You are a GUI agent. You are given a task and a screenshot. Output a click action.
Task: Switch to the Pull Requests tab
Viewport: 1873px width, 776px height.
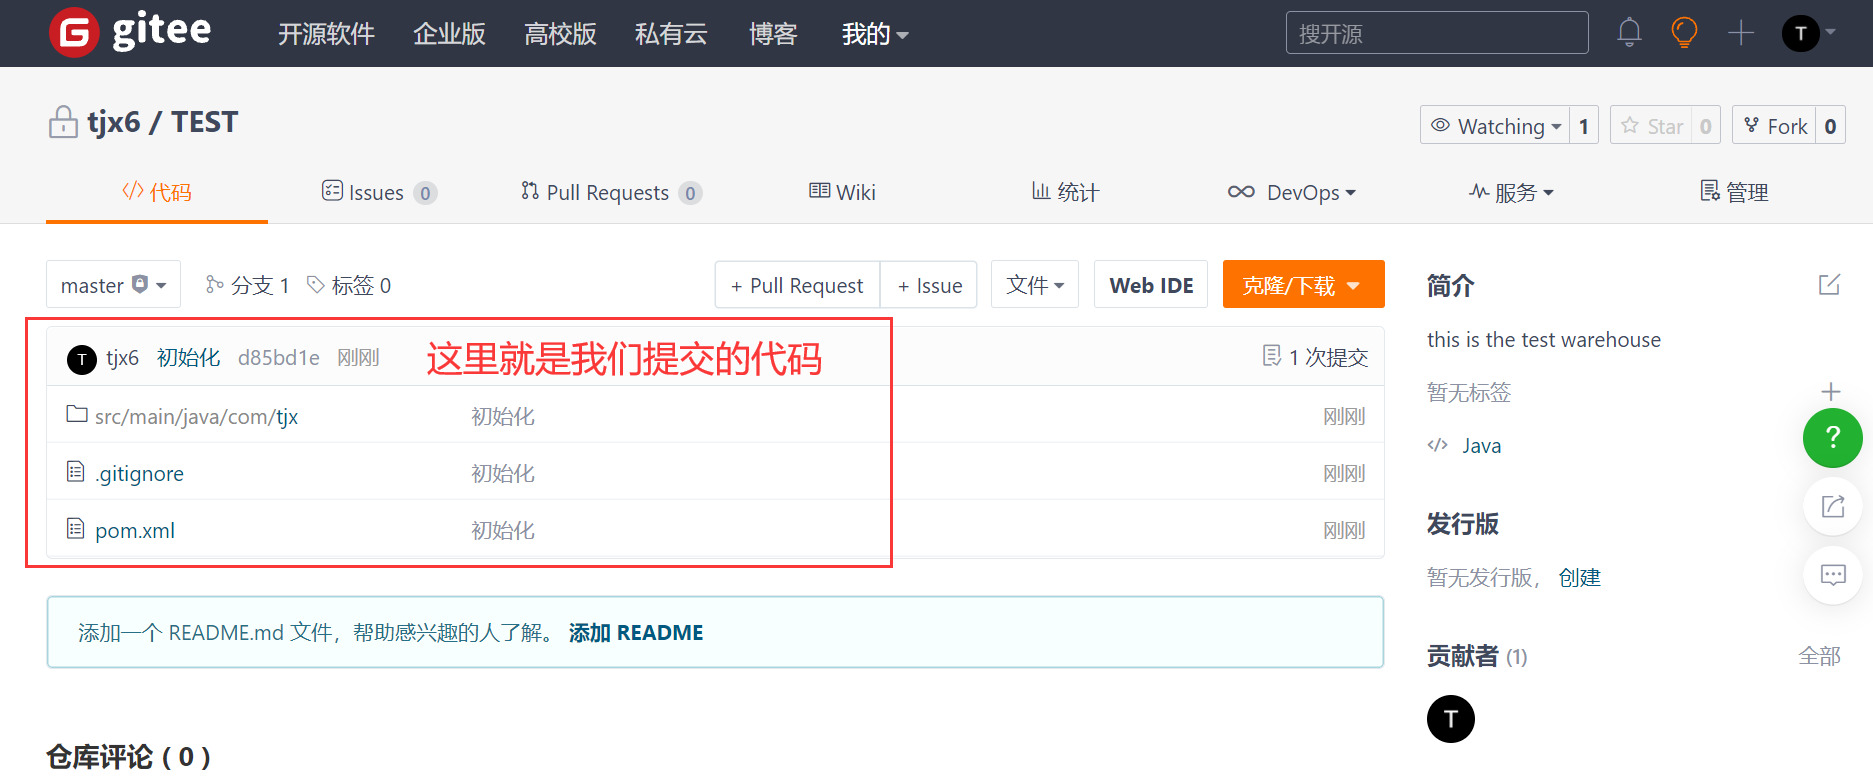[611, 192]
